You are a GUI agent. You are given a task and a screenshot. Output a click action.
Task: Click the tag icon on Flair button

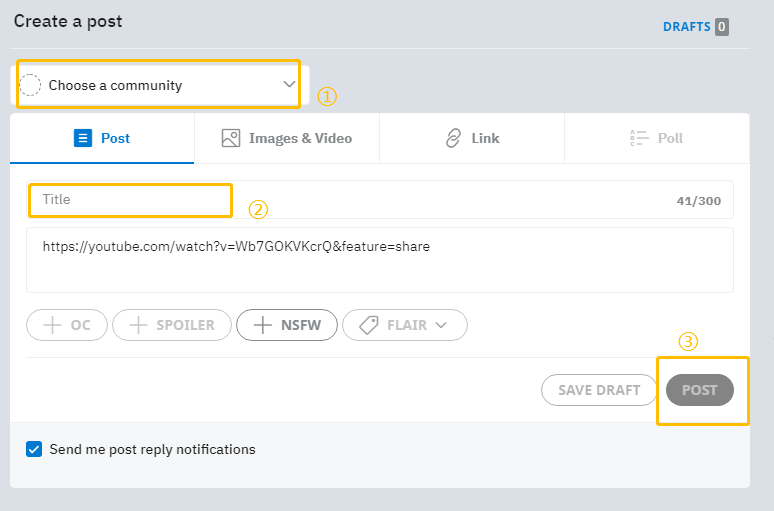[368, 325]
